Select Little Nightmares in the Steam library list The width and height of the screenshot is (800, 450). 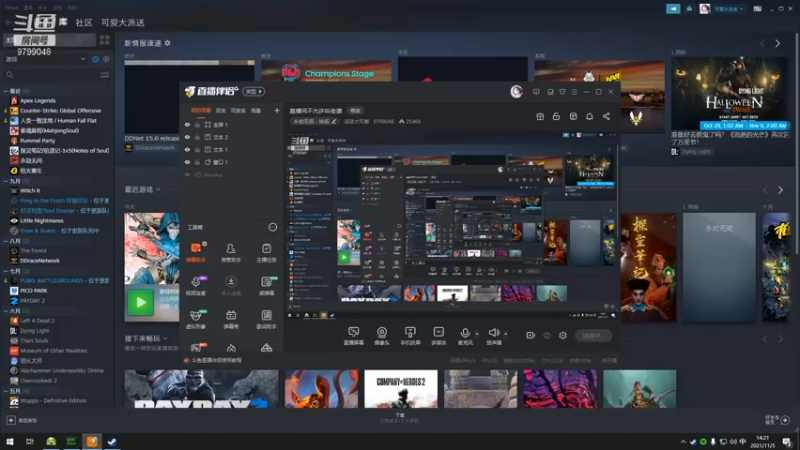[42, 220]
